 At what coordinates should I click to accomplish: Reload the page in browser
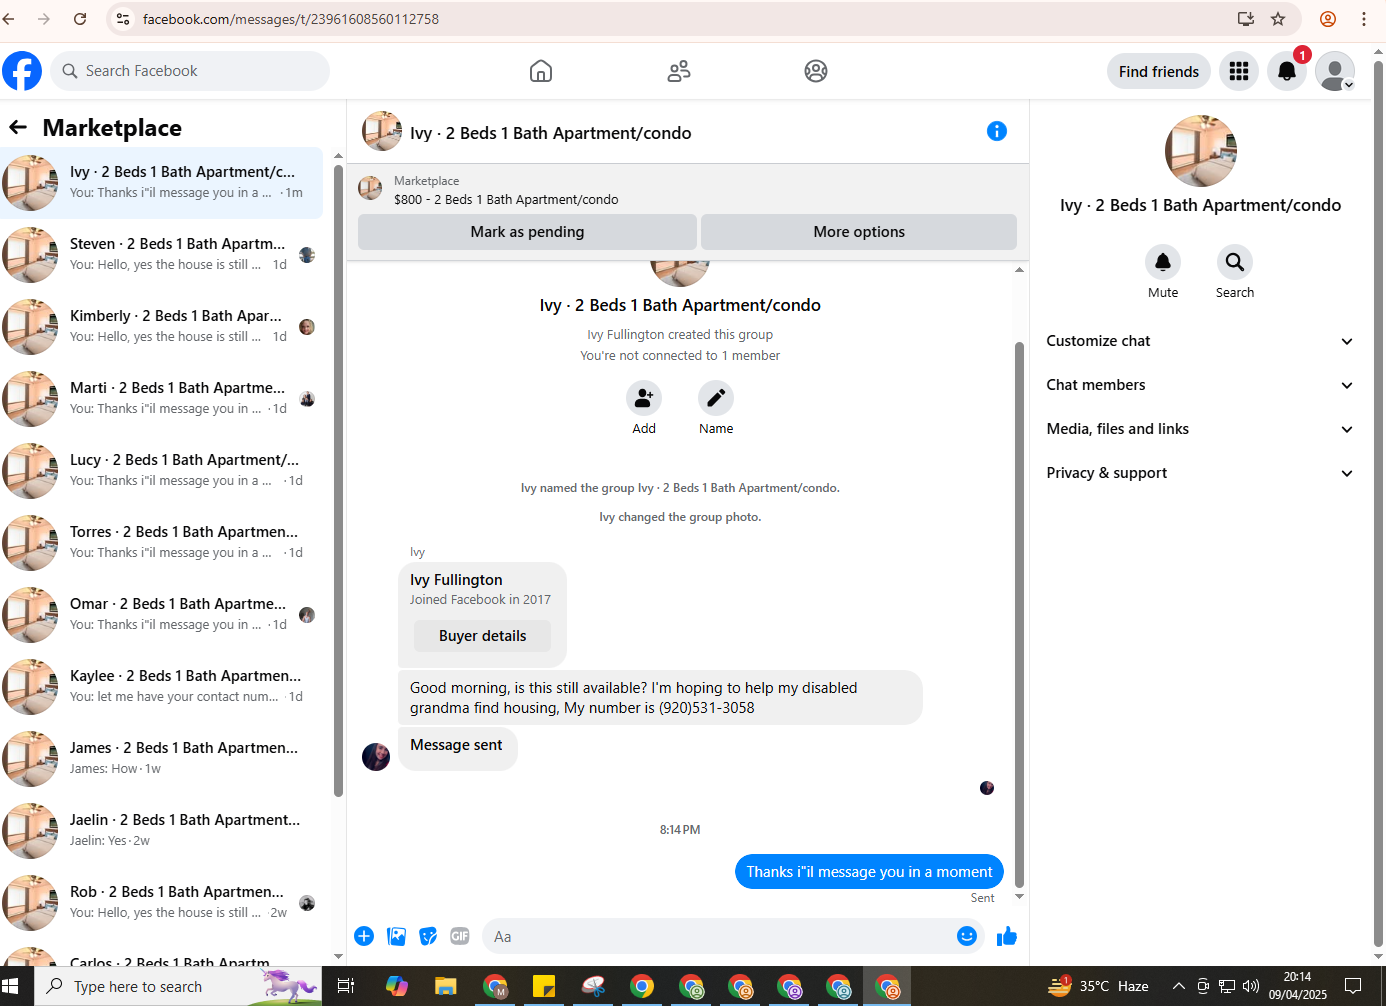pos(80,19)
